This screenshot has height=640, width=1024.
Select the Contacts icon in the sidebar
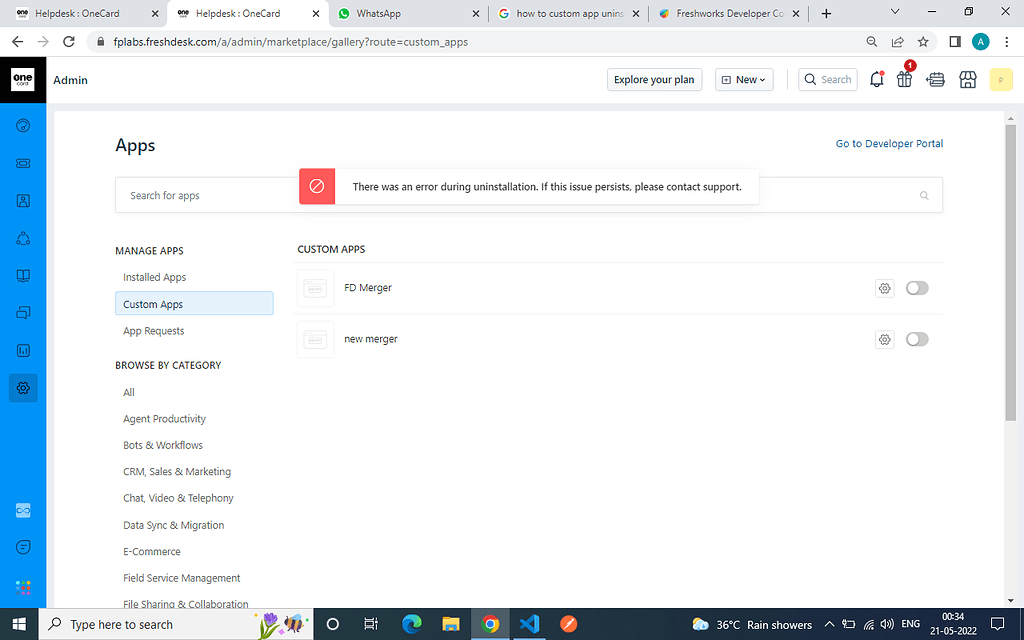click(x=23, y=200)
